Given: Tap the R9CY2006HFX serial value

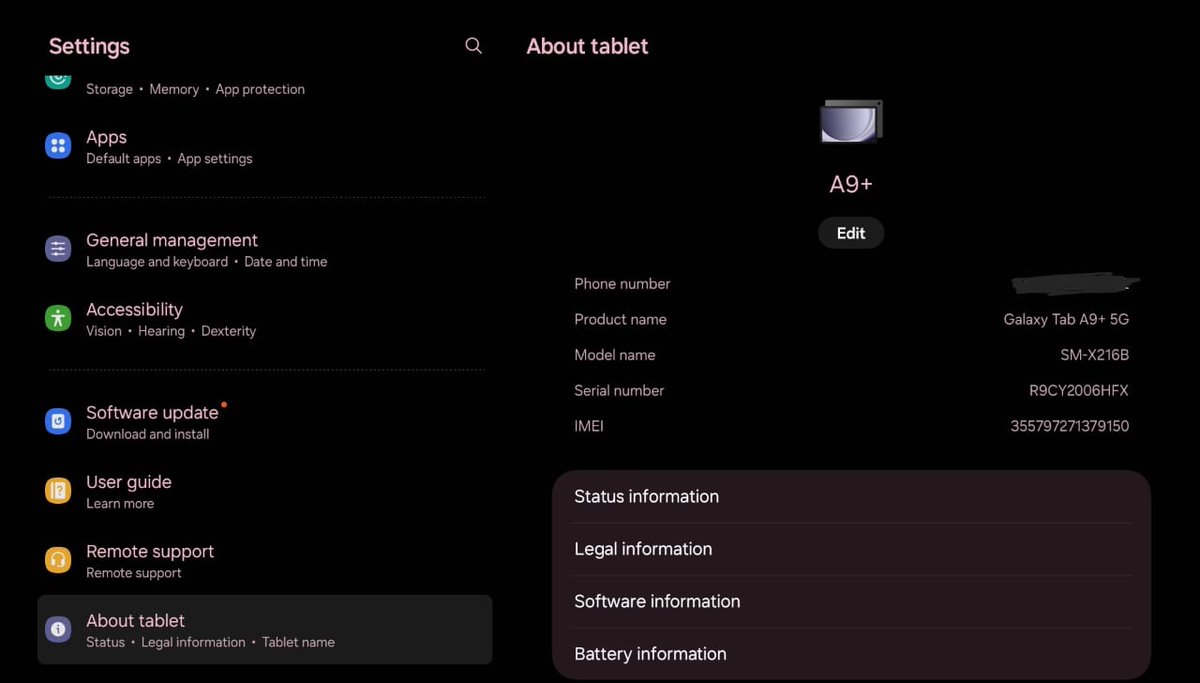Looking at the screenshot, I should pos(1079,391).
